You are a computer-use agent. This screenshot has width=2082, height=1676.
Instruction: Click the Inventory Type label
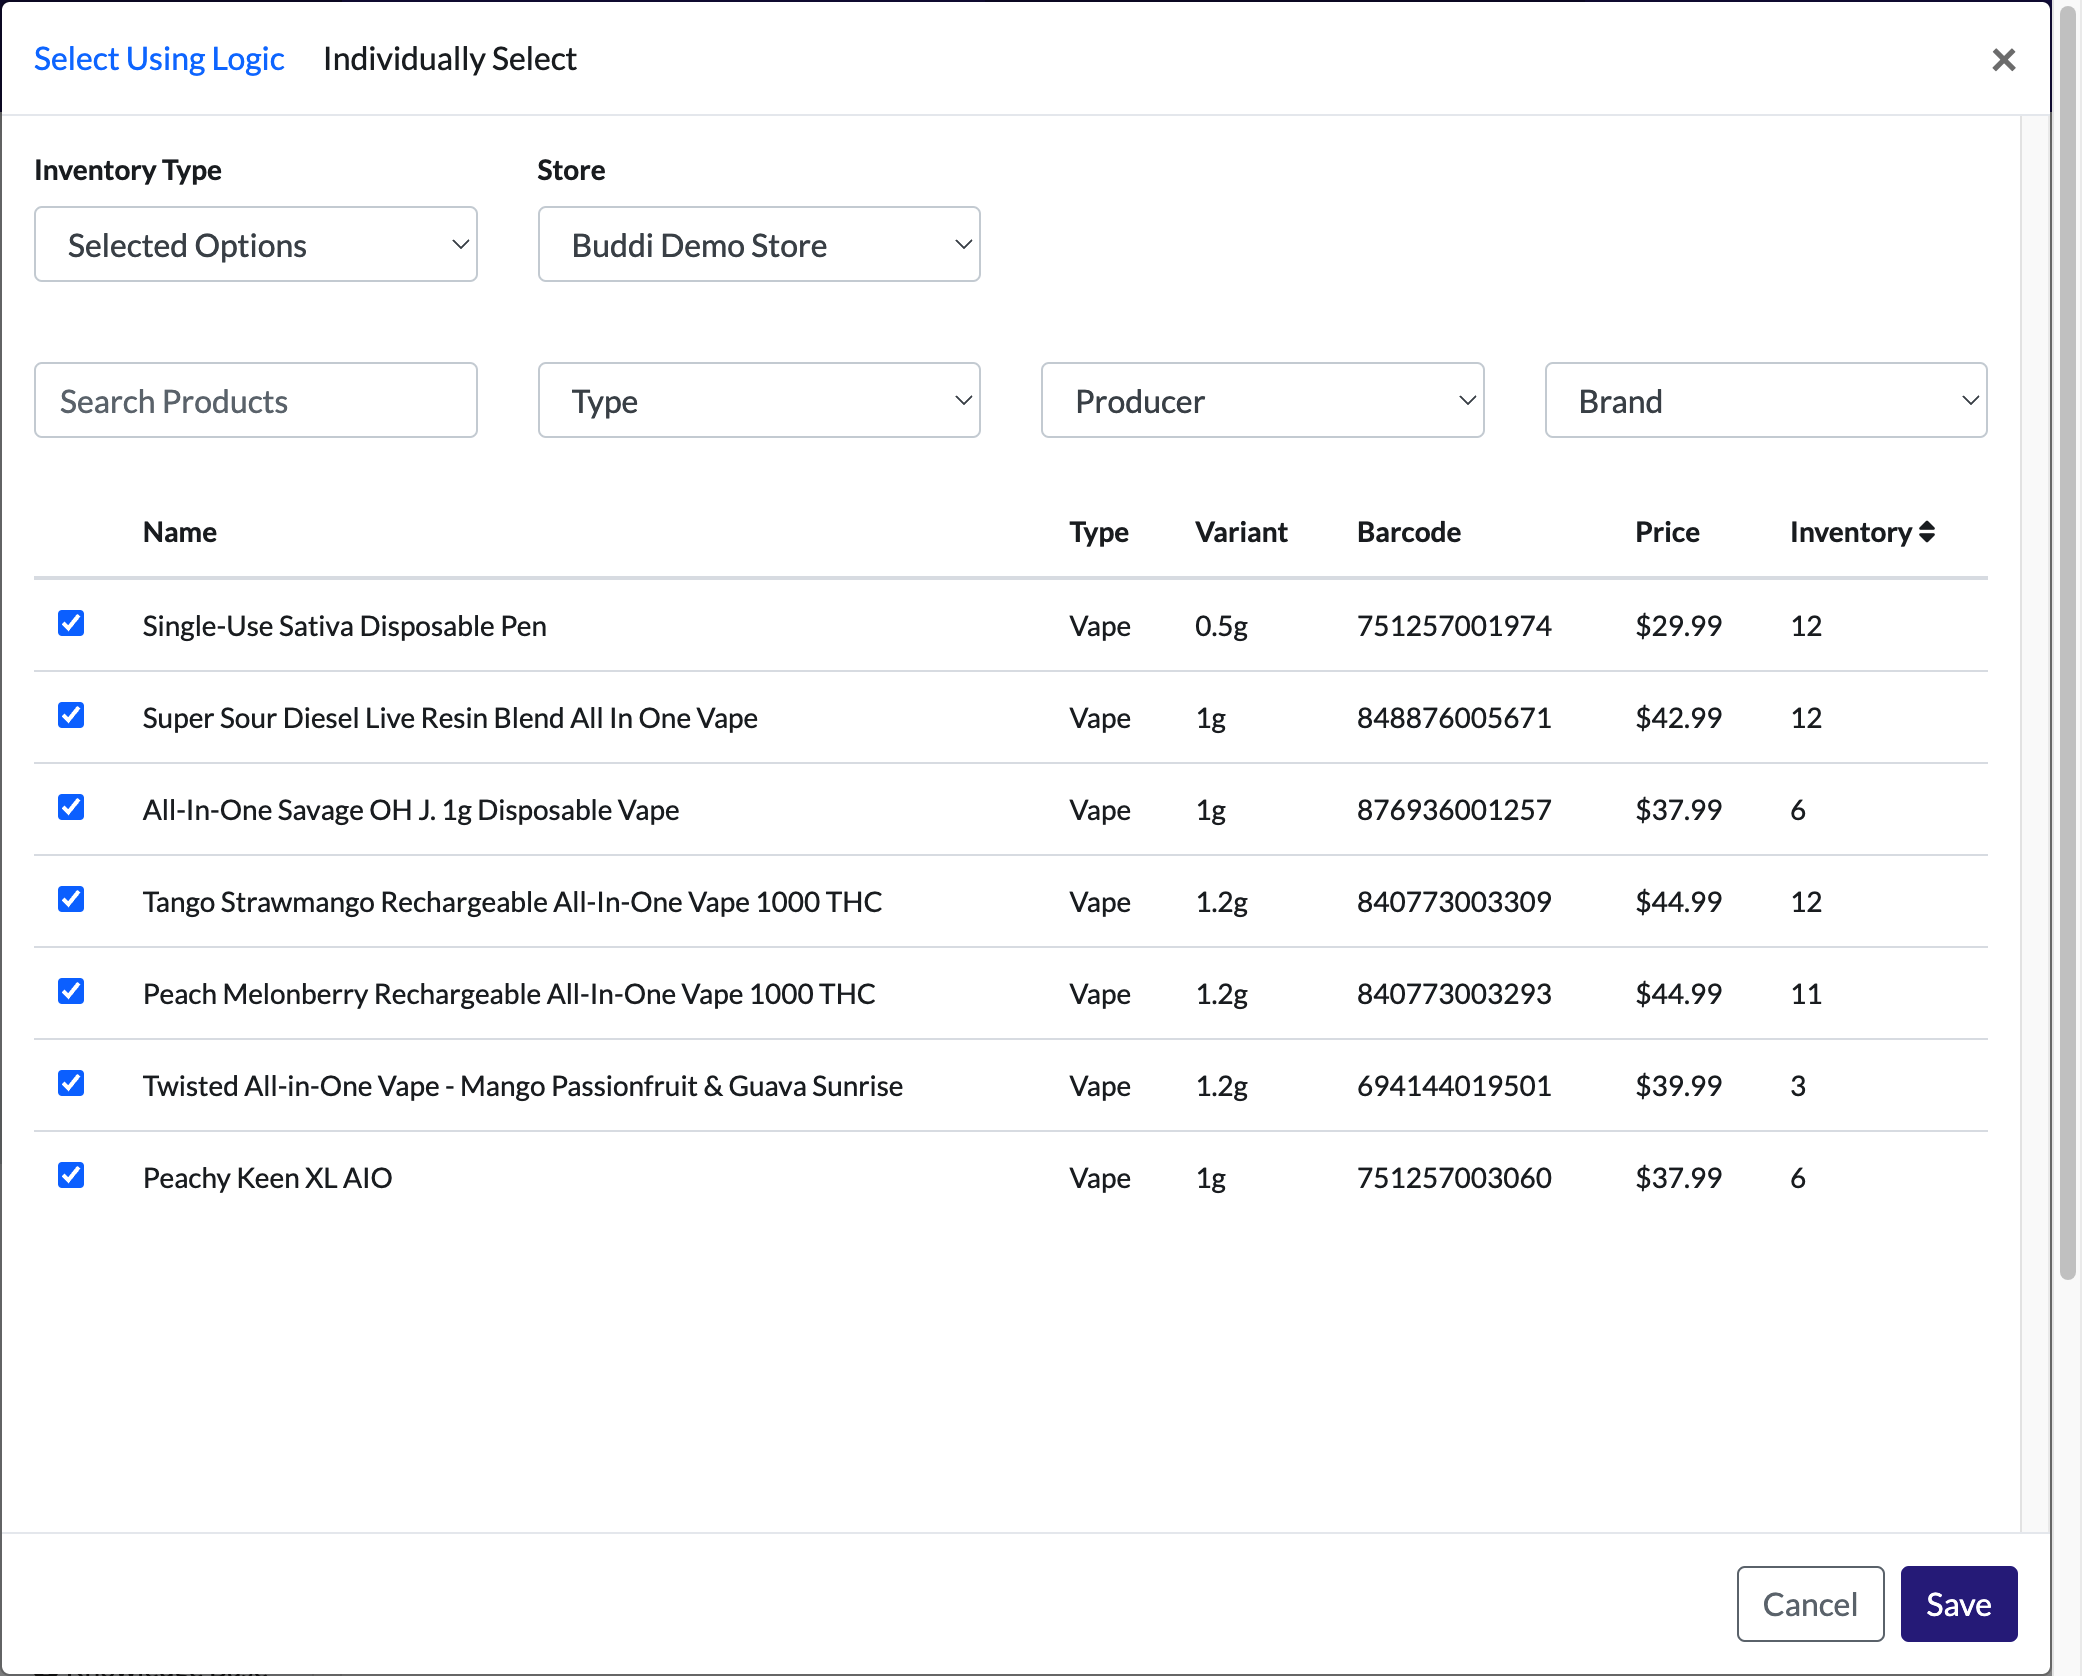pos(128,170)
